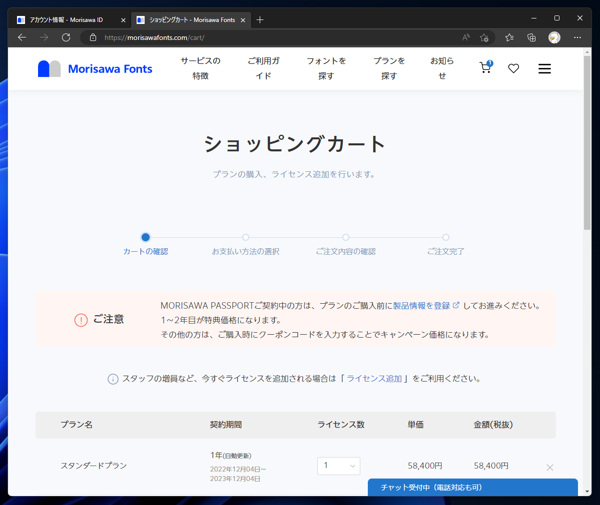600x505 pixels.
Task: Click the browser forward arrow
Action: click(x=44, y=37)
